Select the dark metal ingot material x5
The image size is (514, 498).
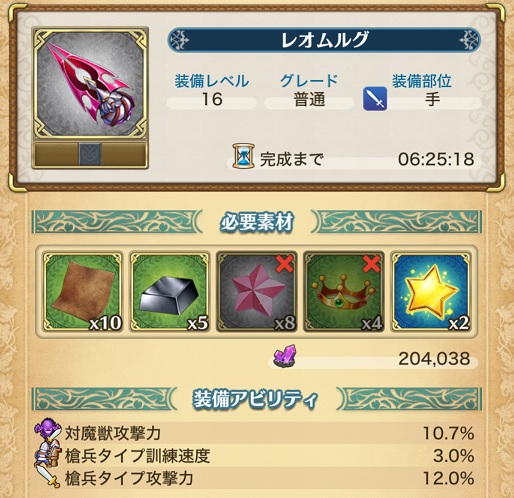pos(170,292)
